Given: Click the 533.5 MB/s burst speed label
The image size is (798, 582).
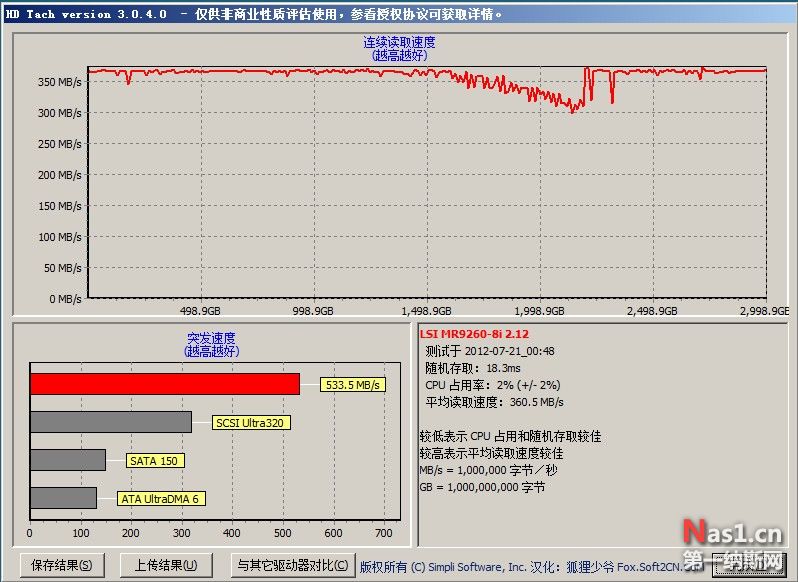Looking at the screenshot, I should click(353, 385).
